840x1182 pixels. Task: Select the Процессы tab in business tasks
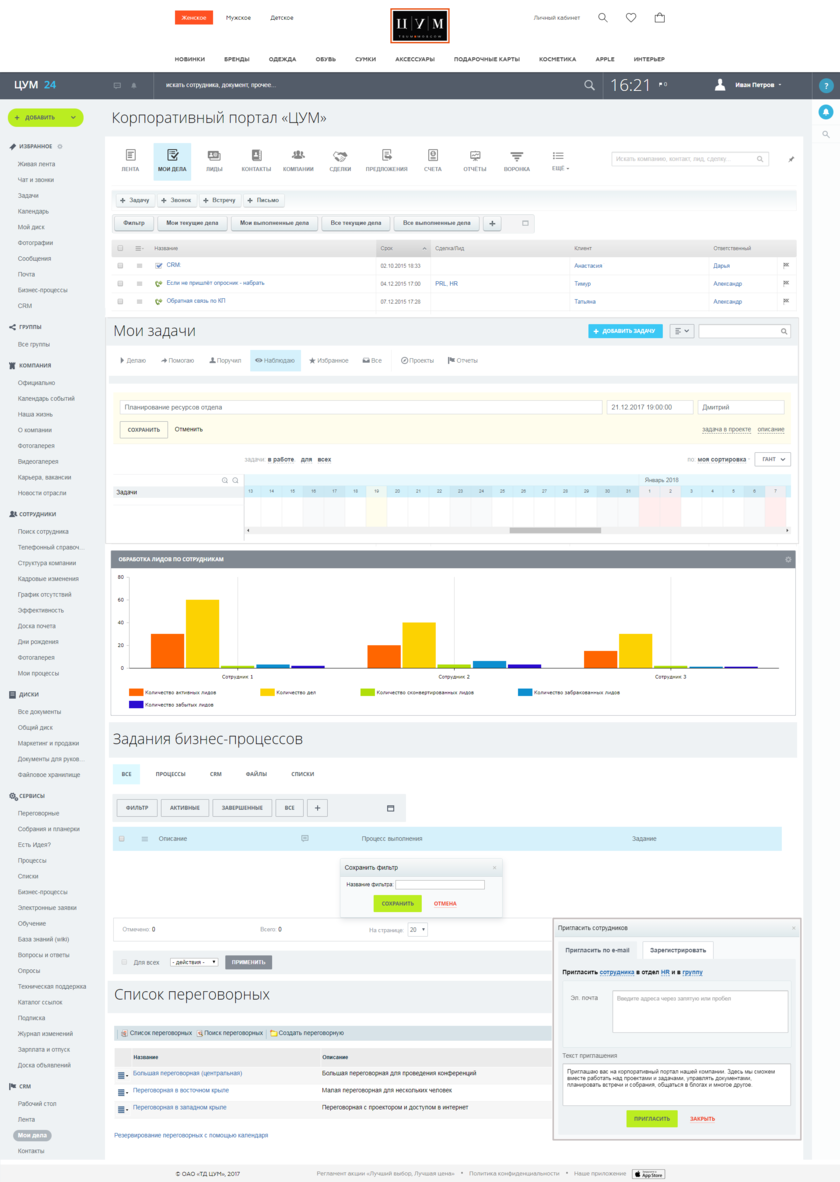point(170,774)
